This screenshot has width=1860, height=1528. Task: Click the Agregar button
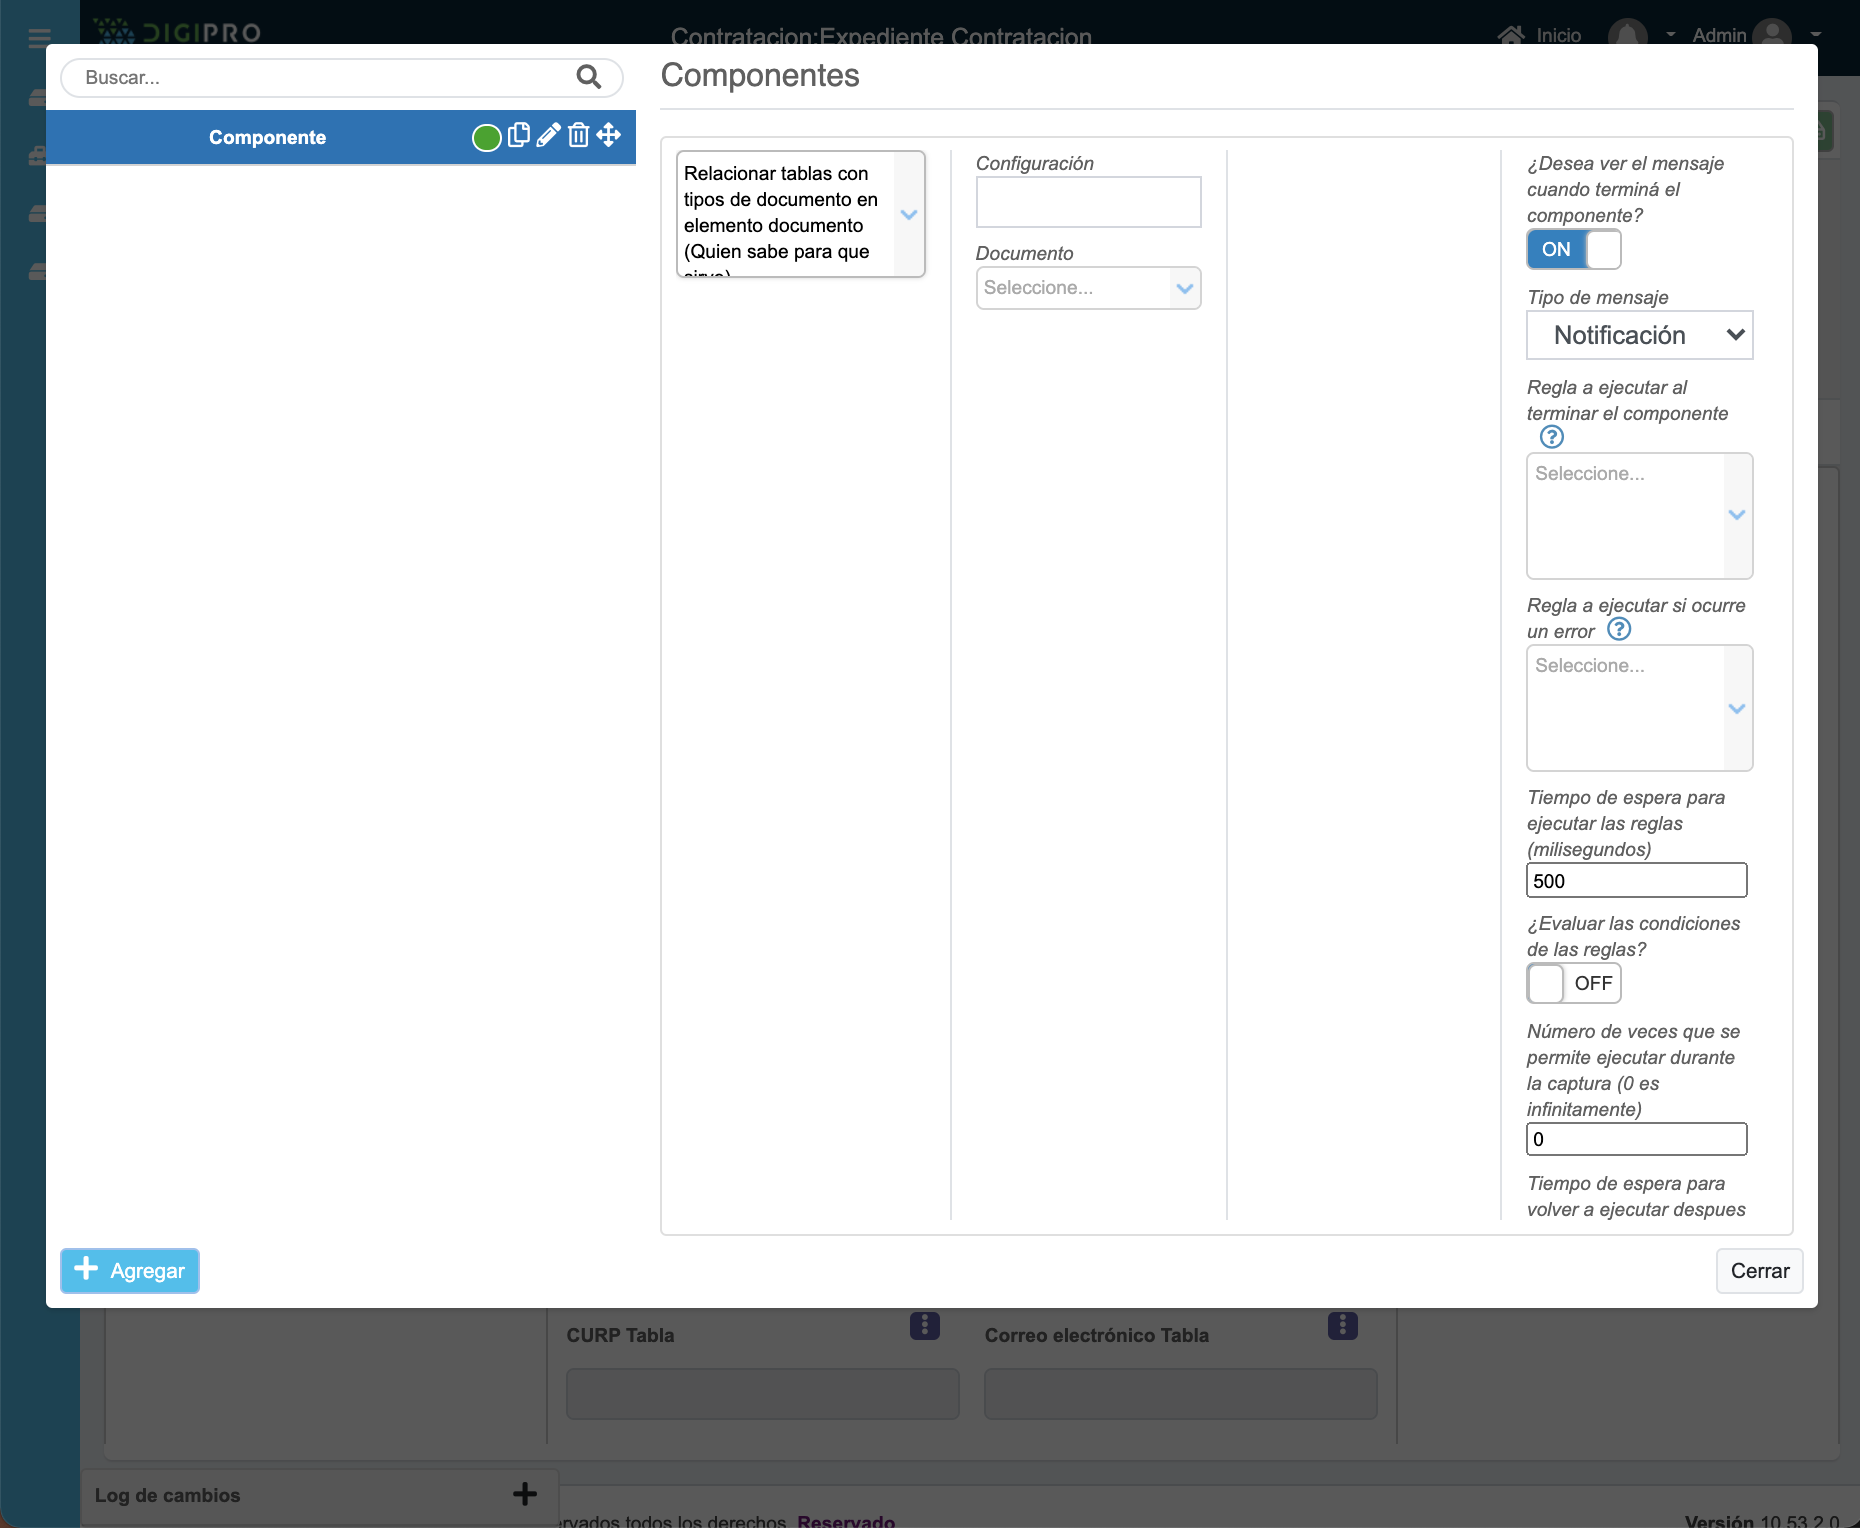(x=130, y=1270)
